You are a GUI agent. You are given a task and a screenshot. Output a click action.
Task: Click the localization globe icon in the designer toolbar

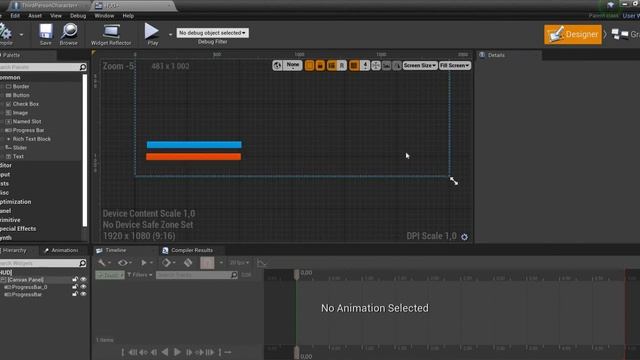click(x=278, y=65)
